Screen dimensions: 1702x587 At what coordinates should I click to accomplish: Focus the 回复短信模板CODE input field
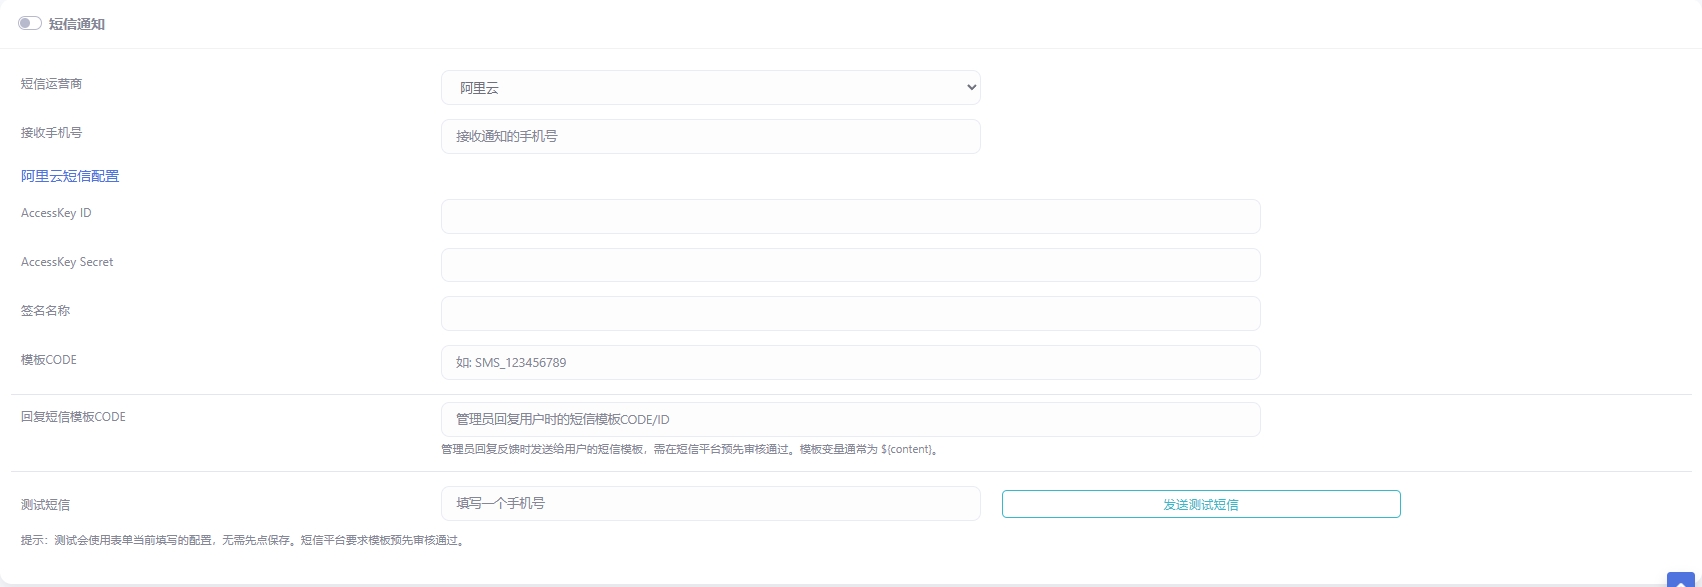[850, 419]
